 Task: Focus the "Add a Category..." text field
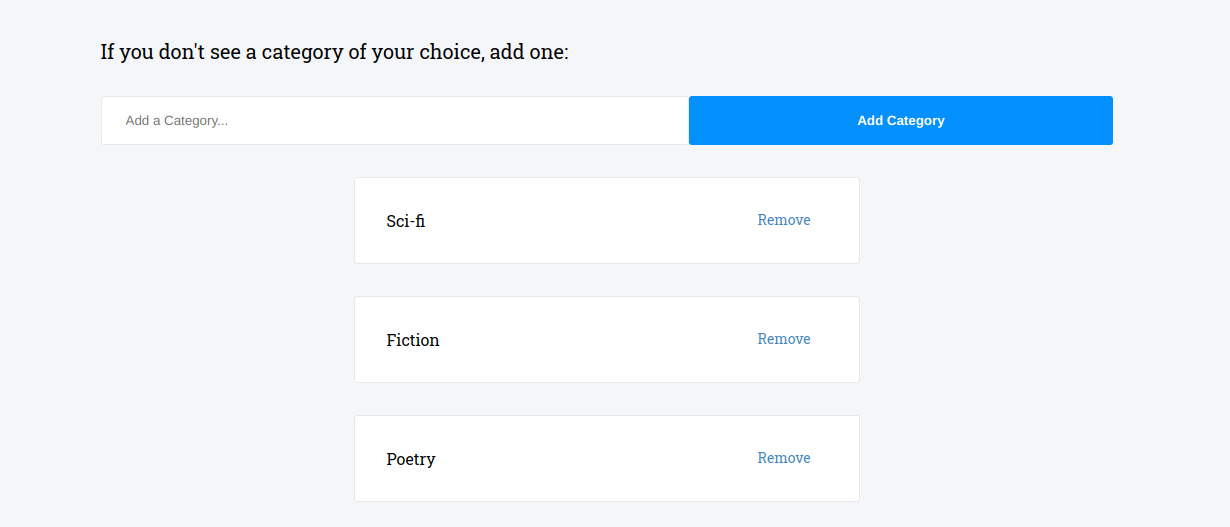point(395,121)
